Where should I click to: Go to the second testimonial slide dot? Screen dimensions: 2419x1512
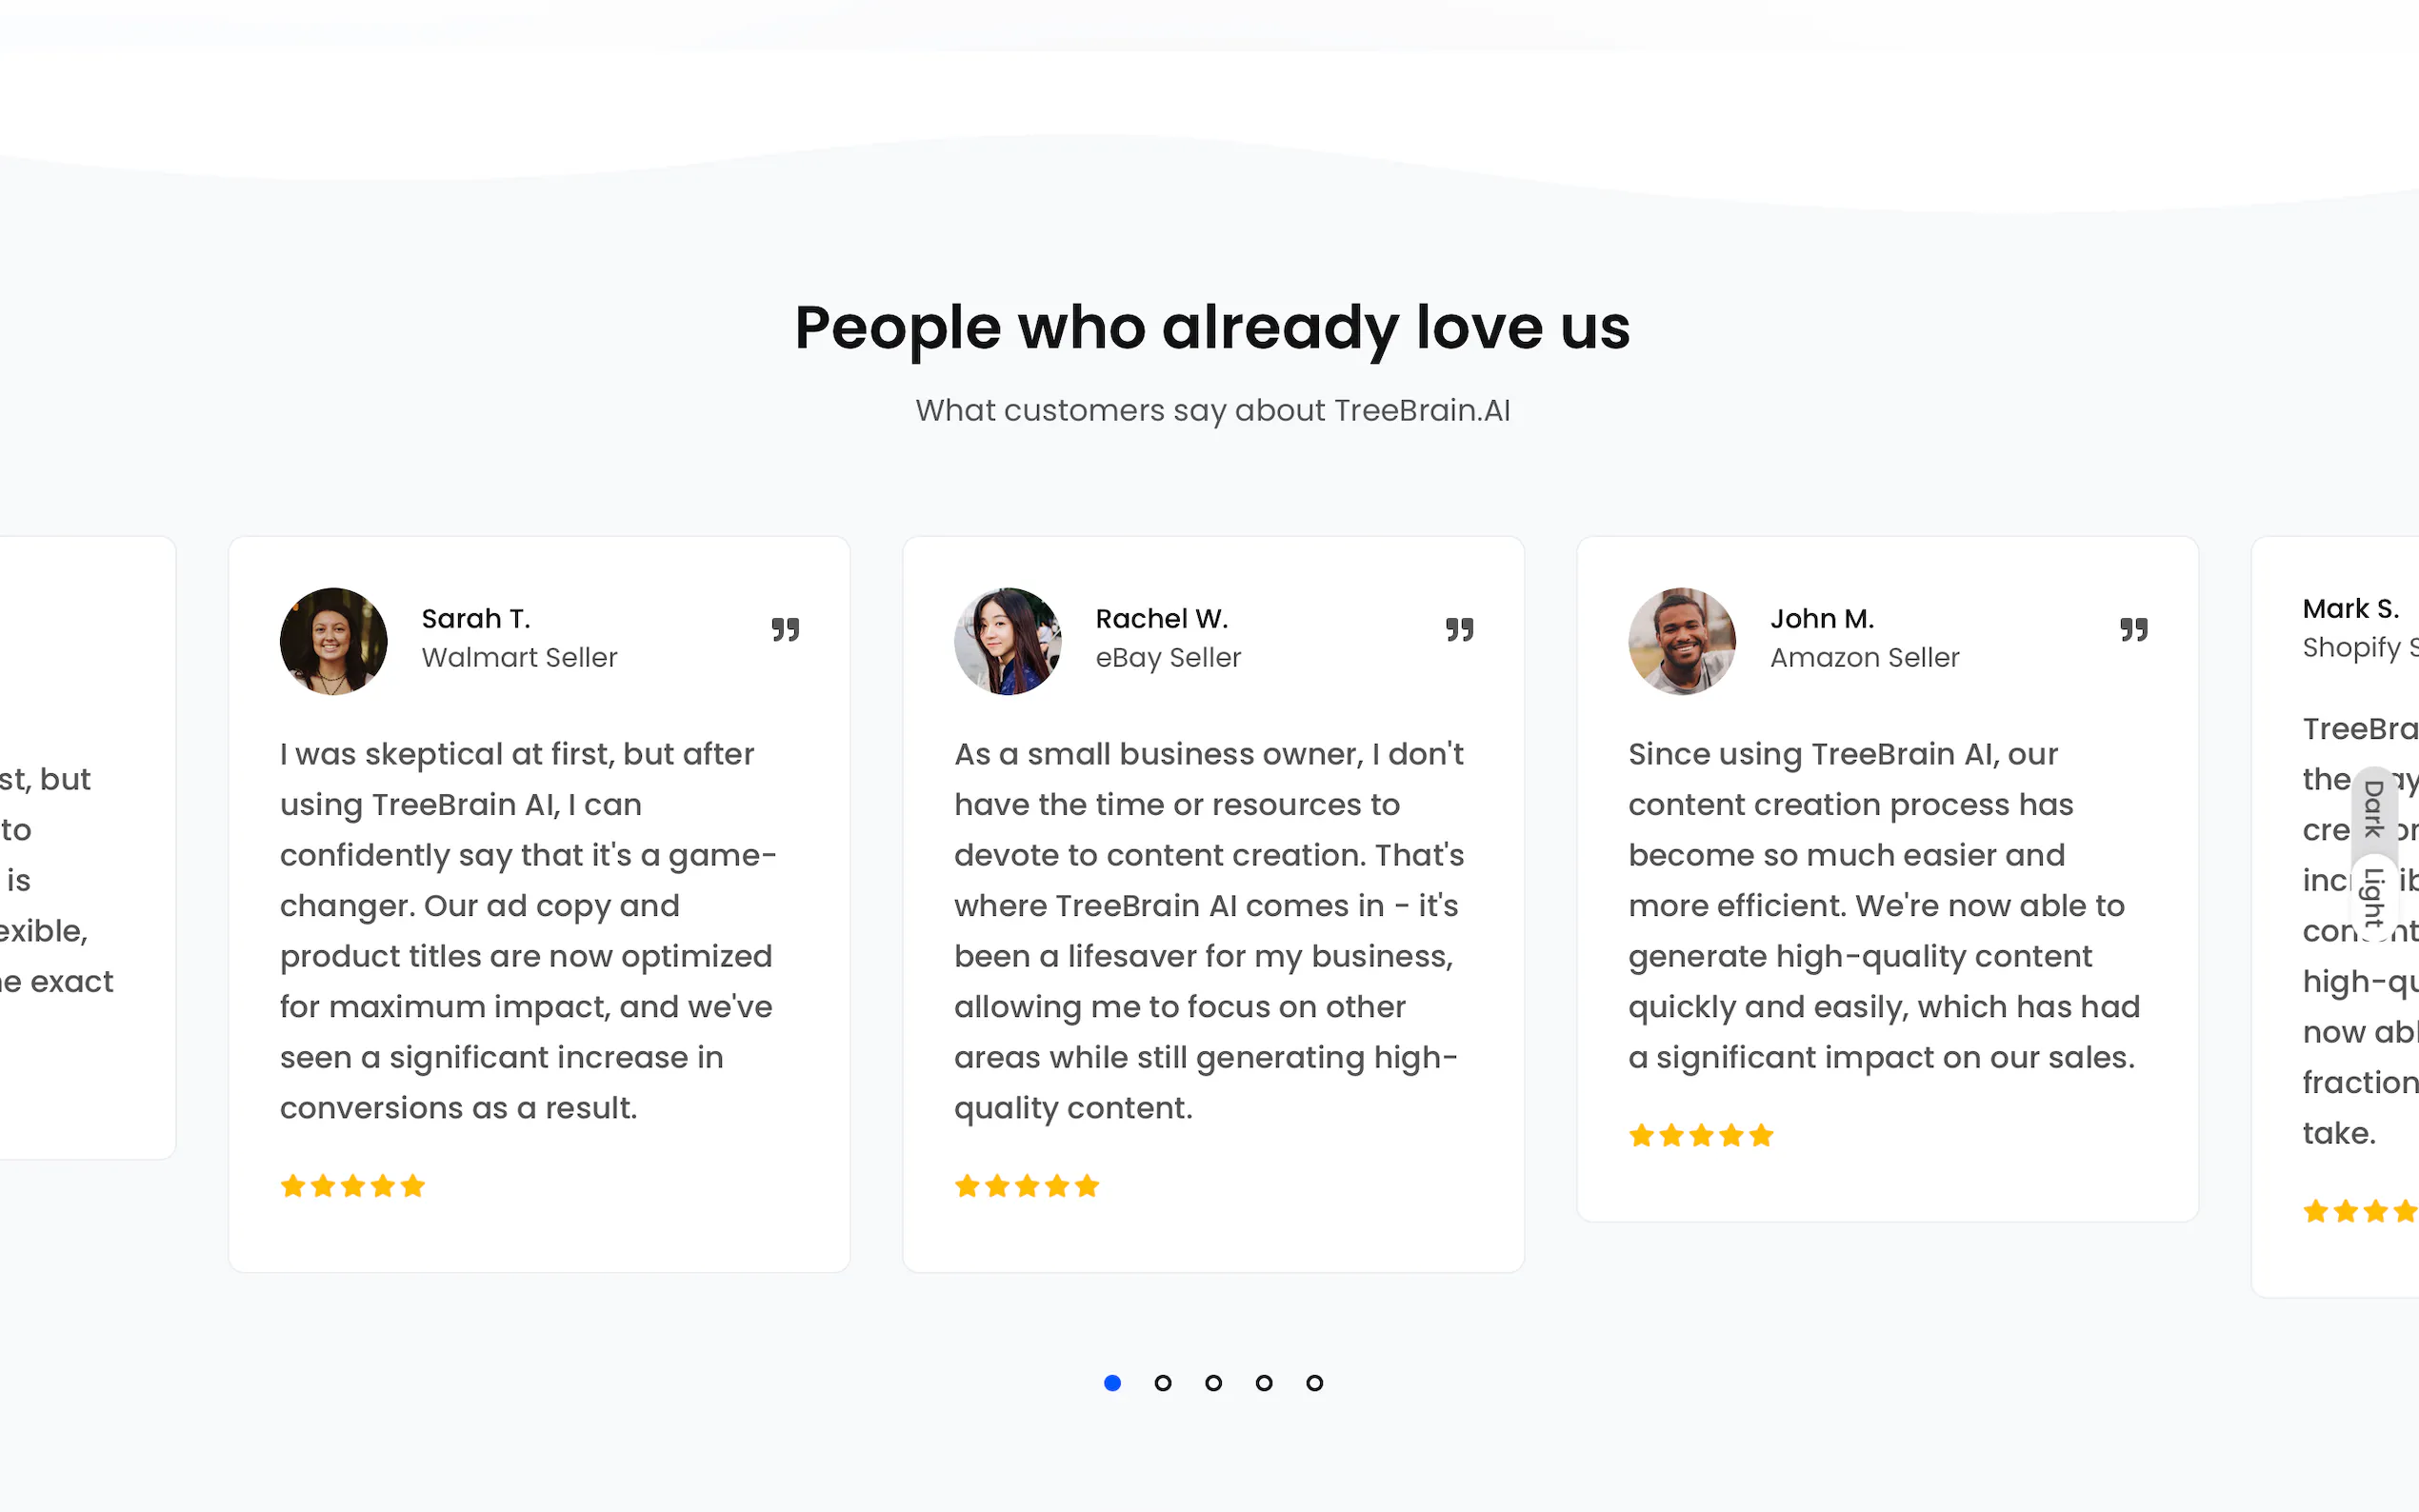pos(1163,1383)
